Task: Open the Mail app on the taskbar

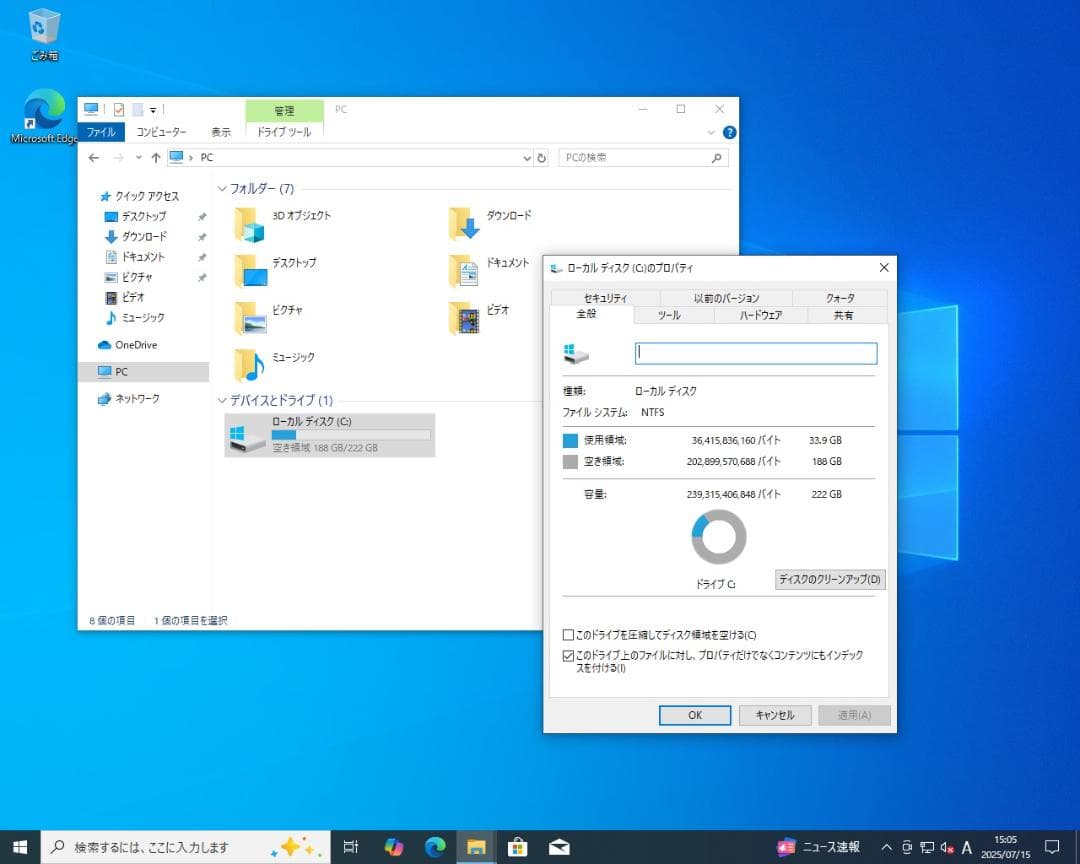Action: tap(558, 846)
